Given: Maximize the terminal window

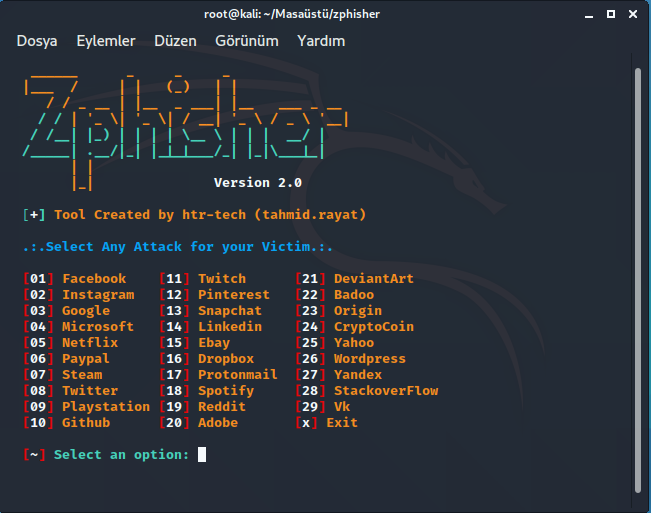Looking at the screenshot, I should point(611,14).
